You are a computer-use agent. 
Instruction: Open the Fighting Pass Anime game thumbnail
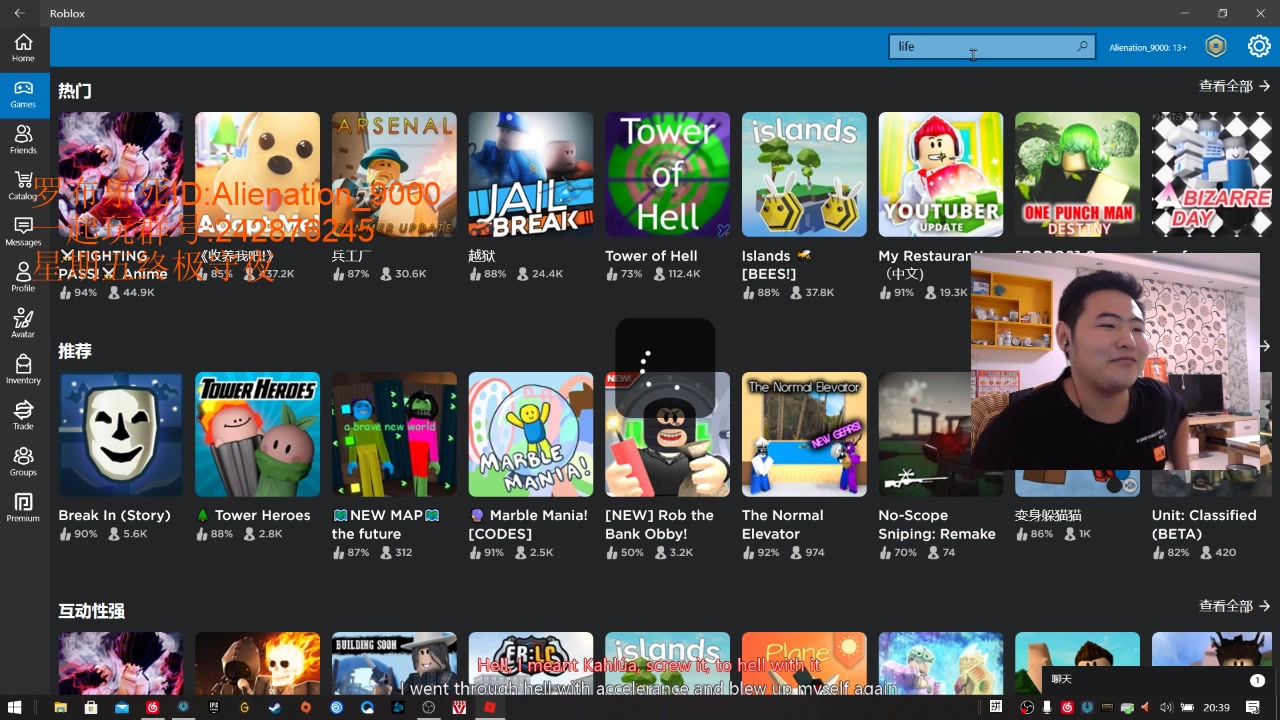[120, 174]
